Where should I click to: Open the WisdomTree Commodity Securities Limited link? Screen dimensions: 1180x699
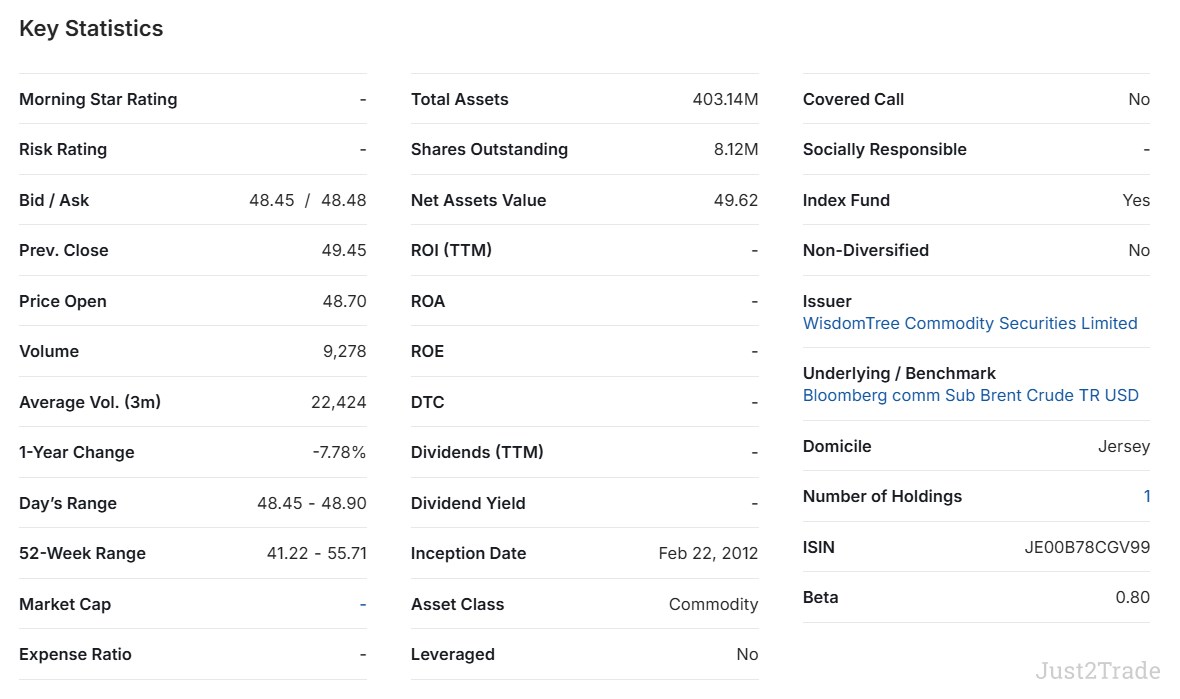(x=969, y=323)
